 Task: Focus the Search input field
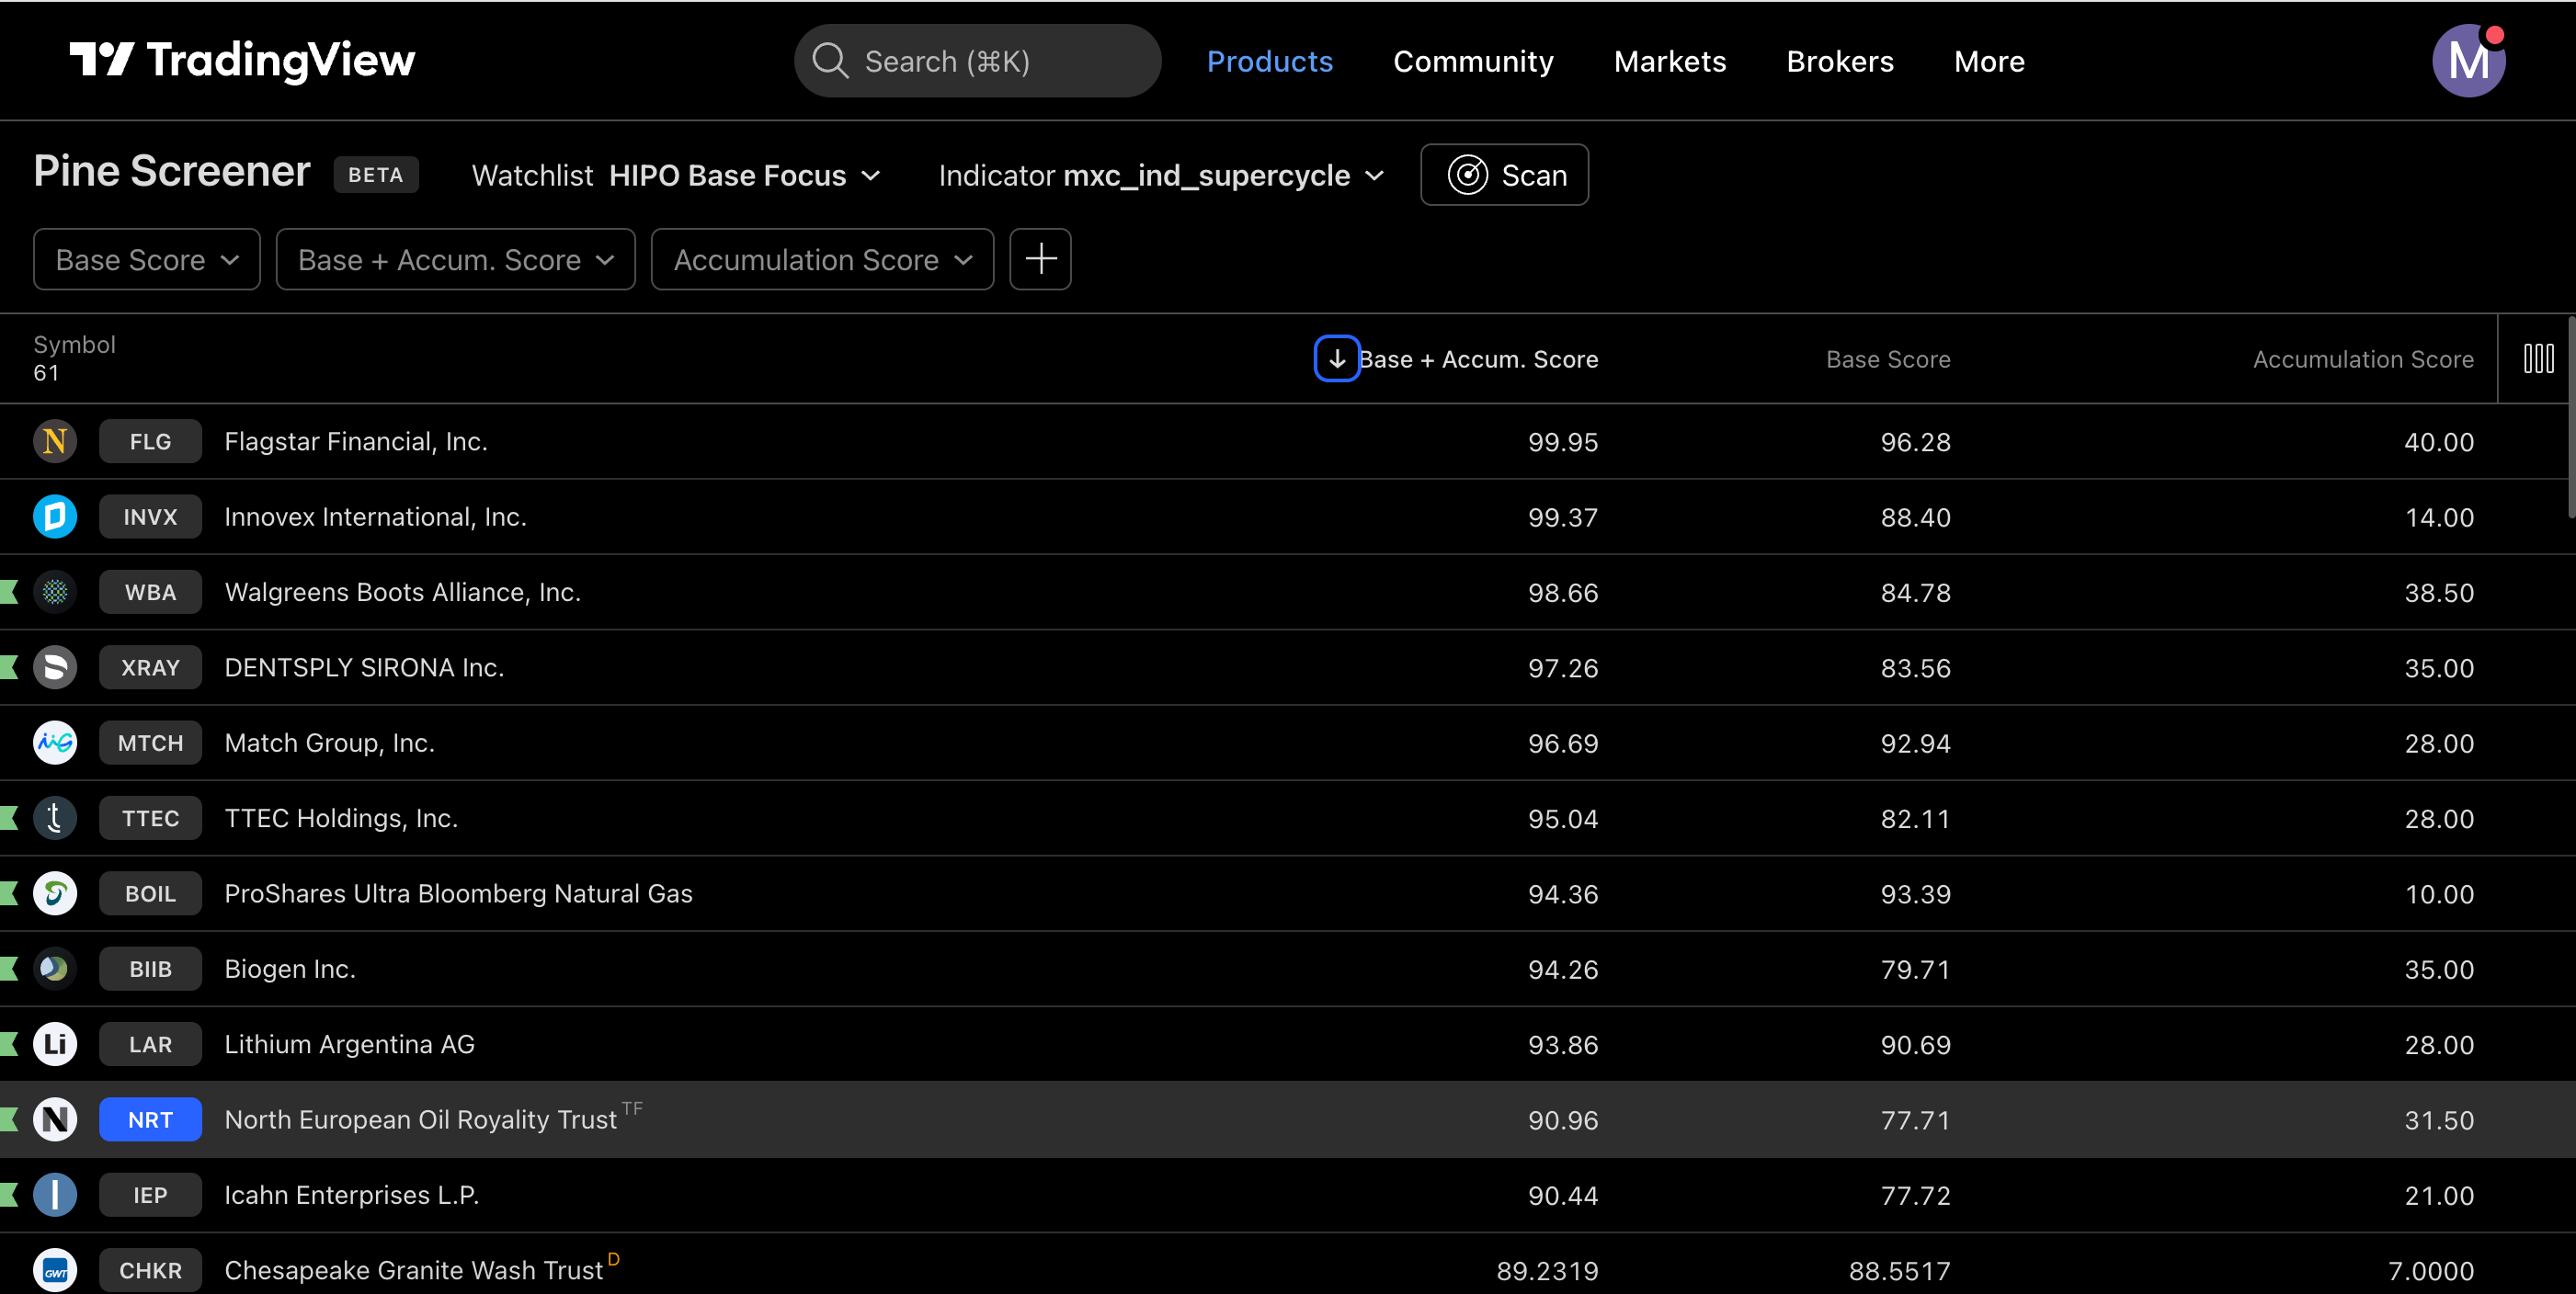pyautogui.click(x=977, y=61)
